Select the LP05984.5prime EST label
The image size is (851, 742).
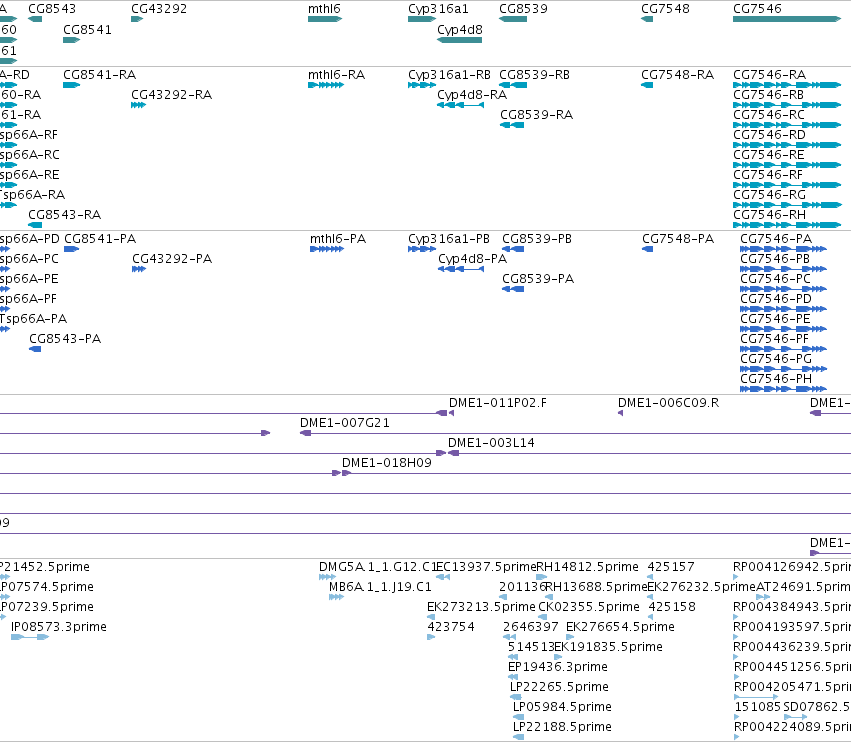[x=562, y=707]
